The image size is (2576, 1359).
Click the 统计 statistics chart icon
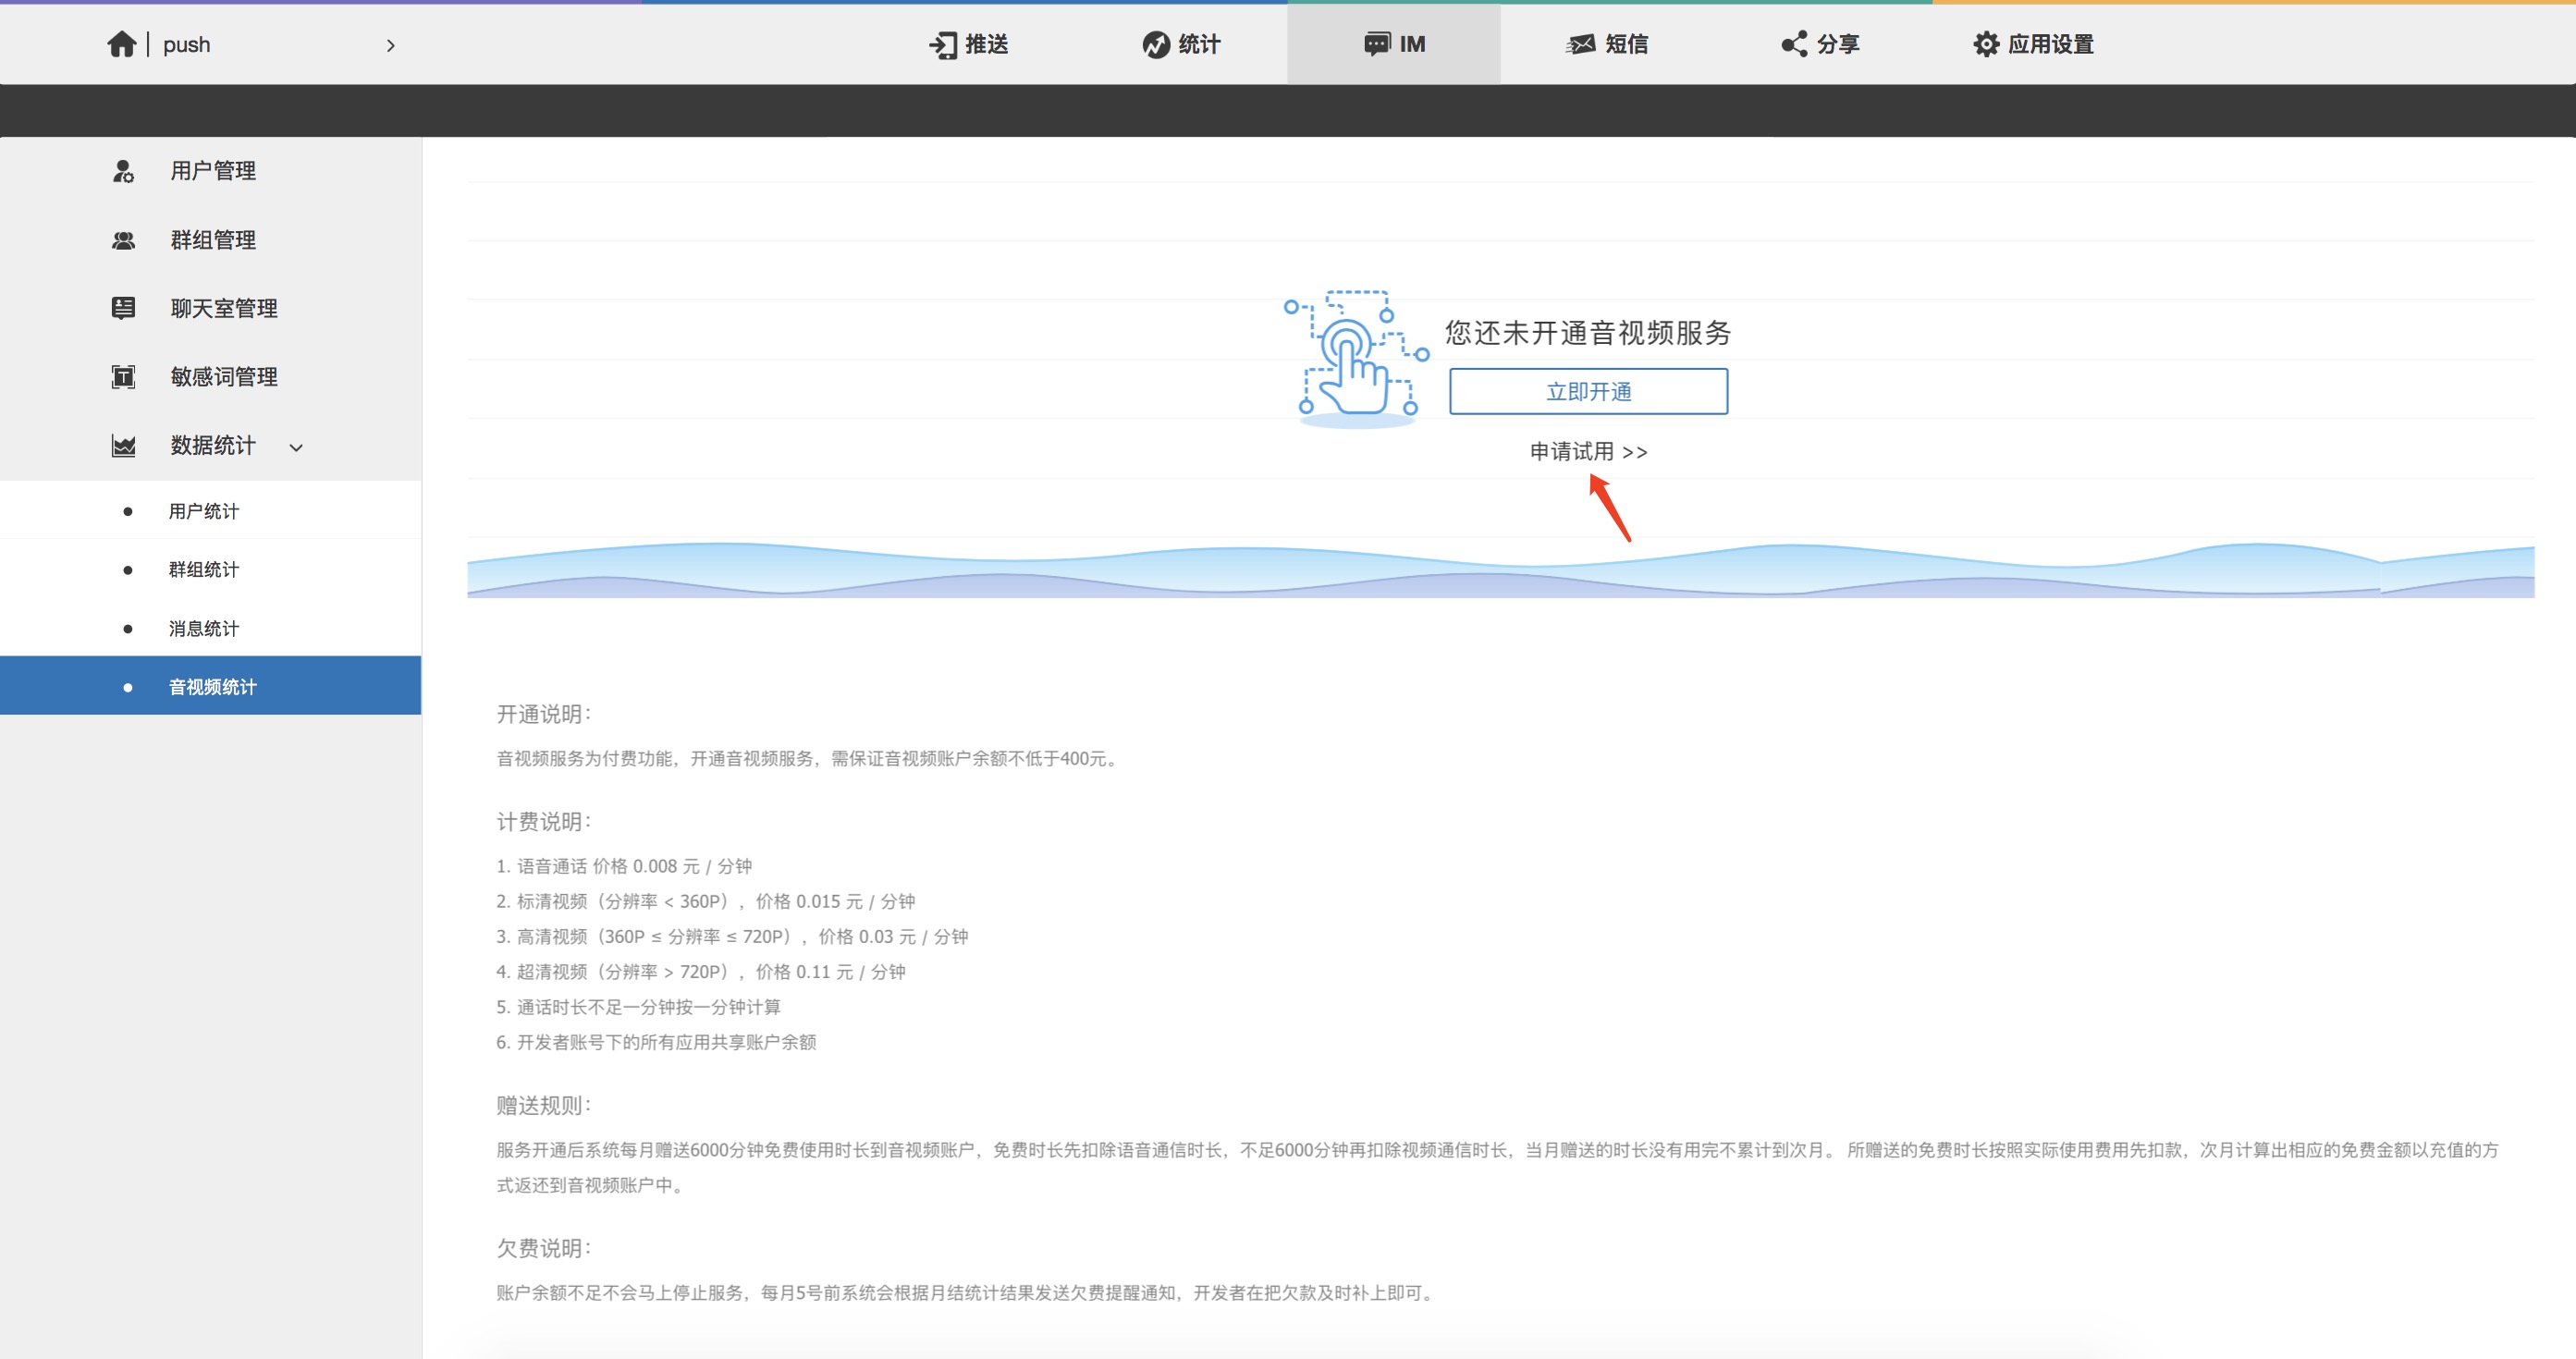pos(1156,45)
